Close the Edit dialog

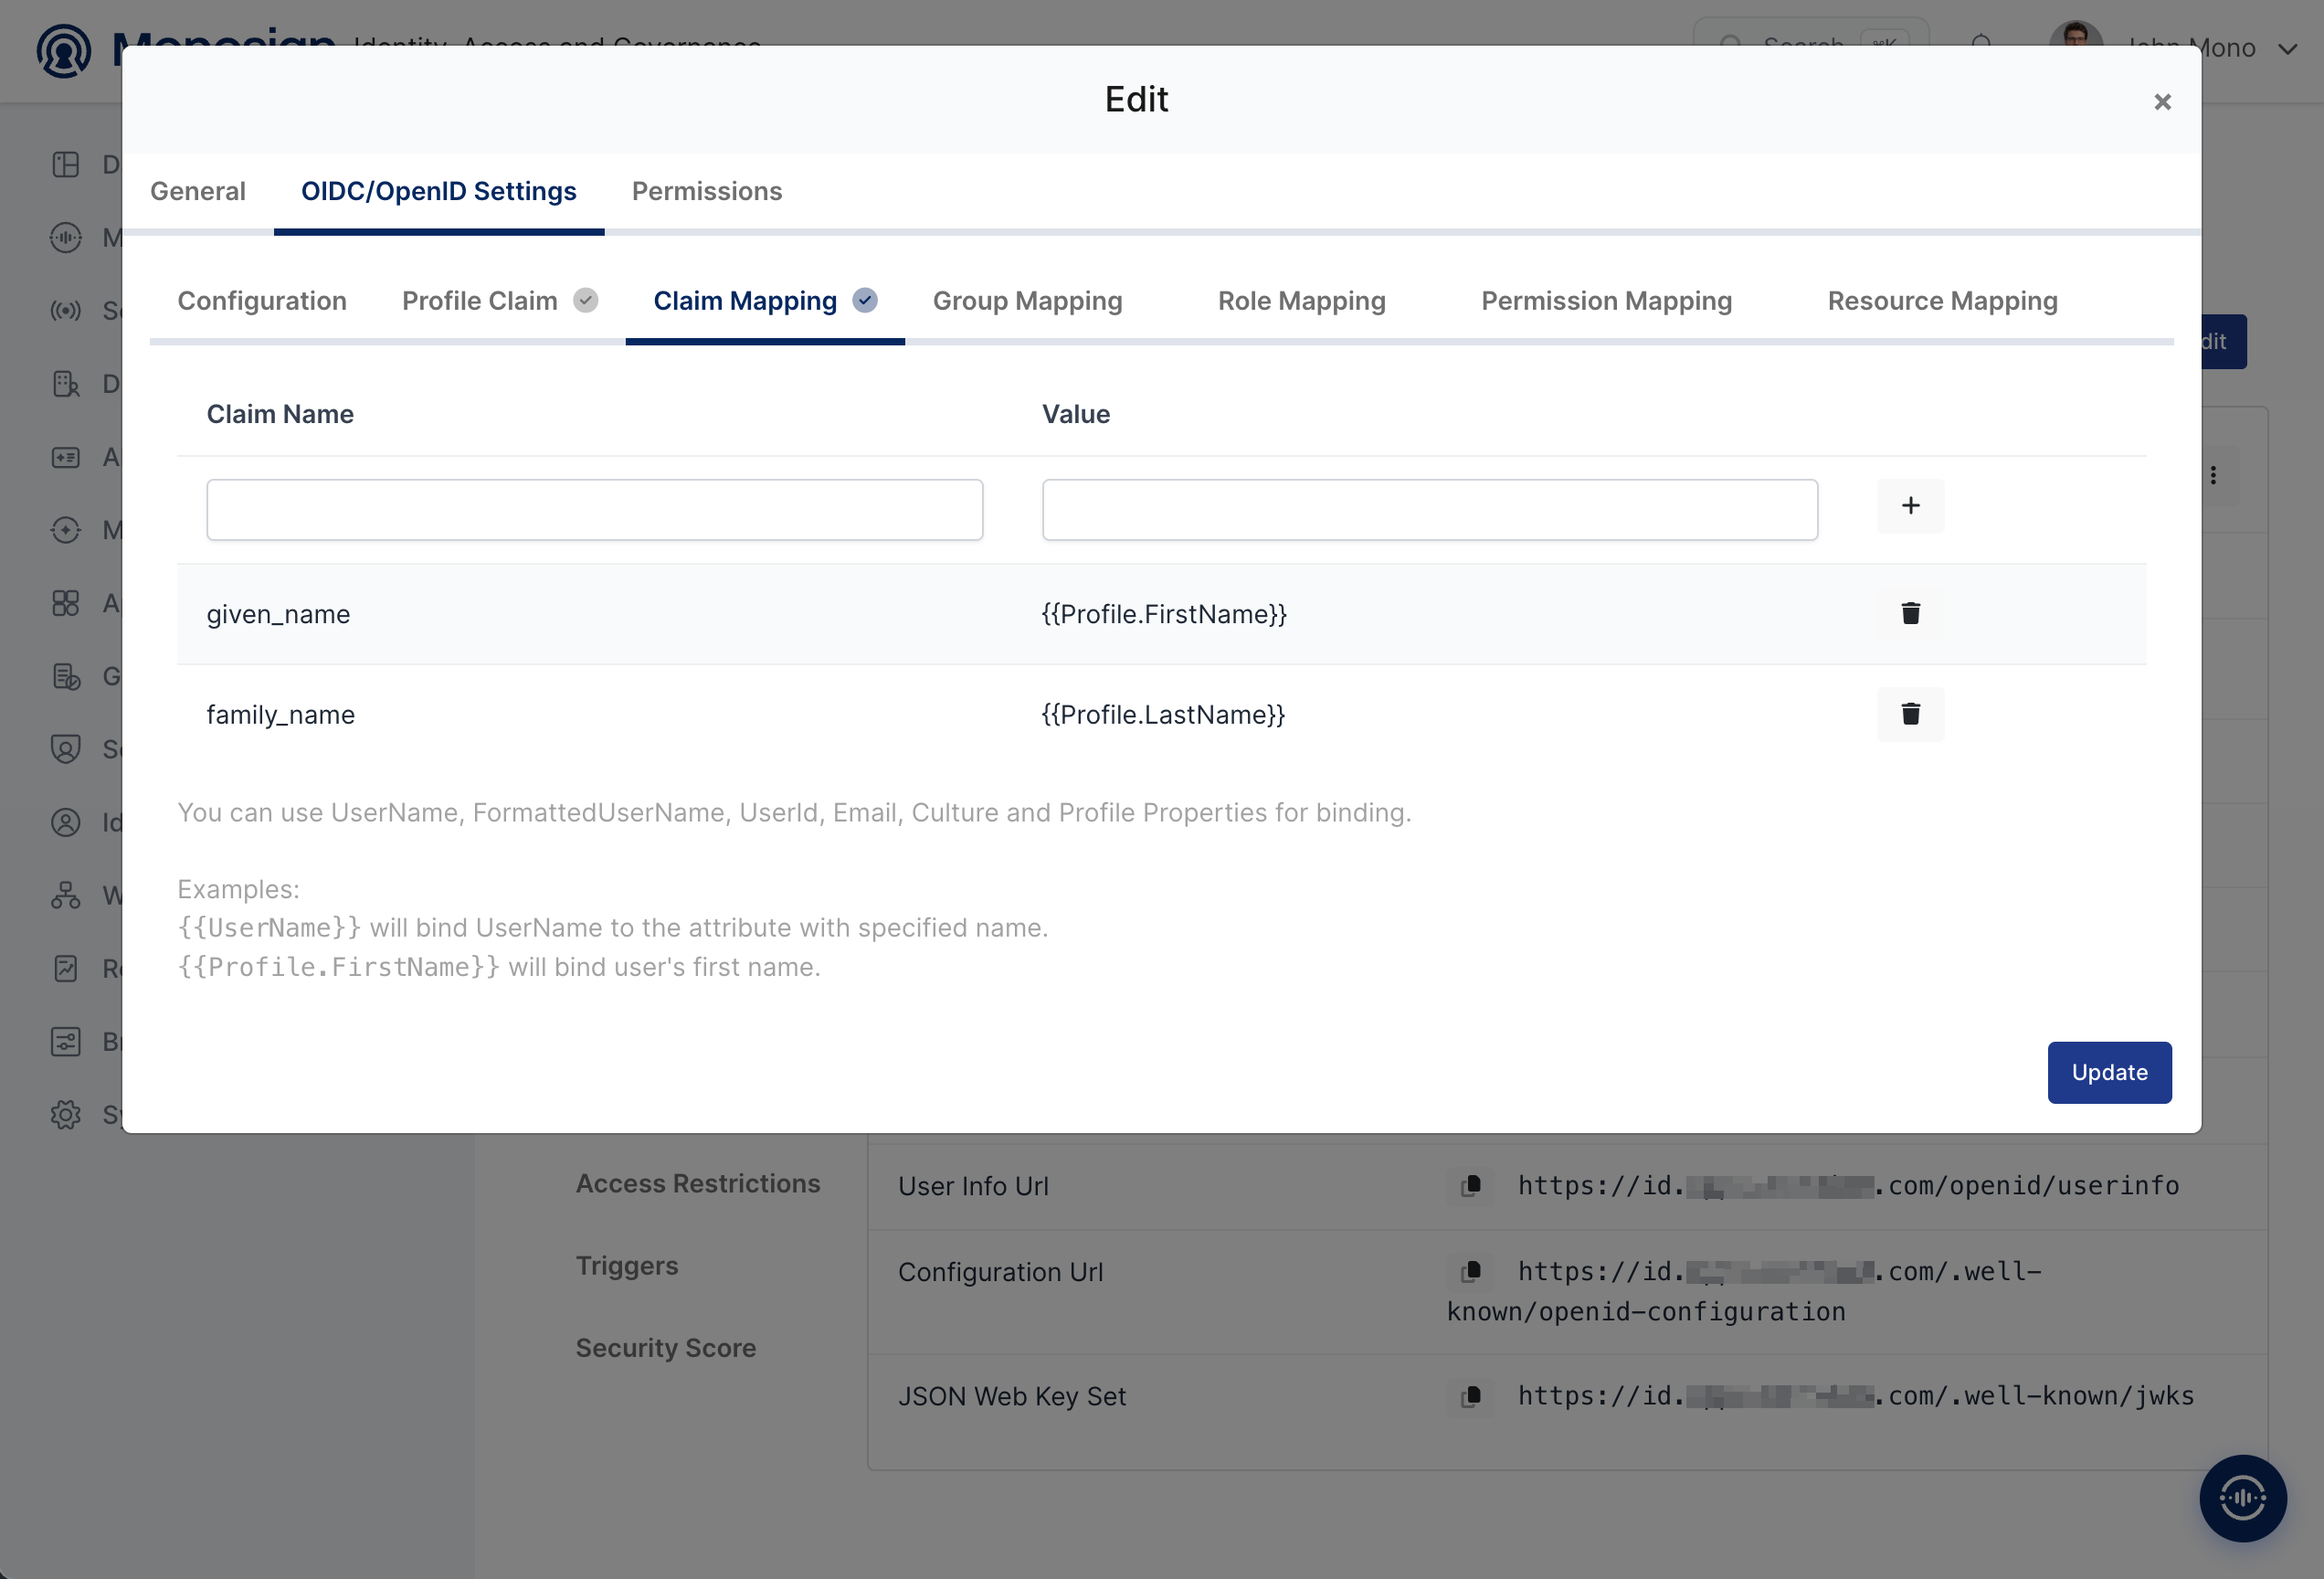[2162, 102]
